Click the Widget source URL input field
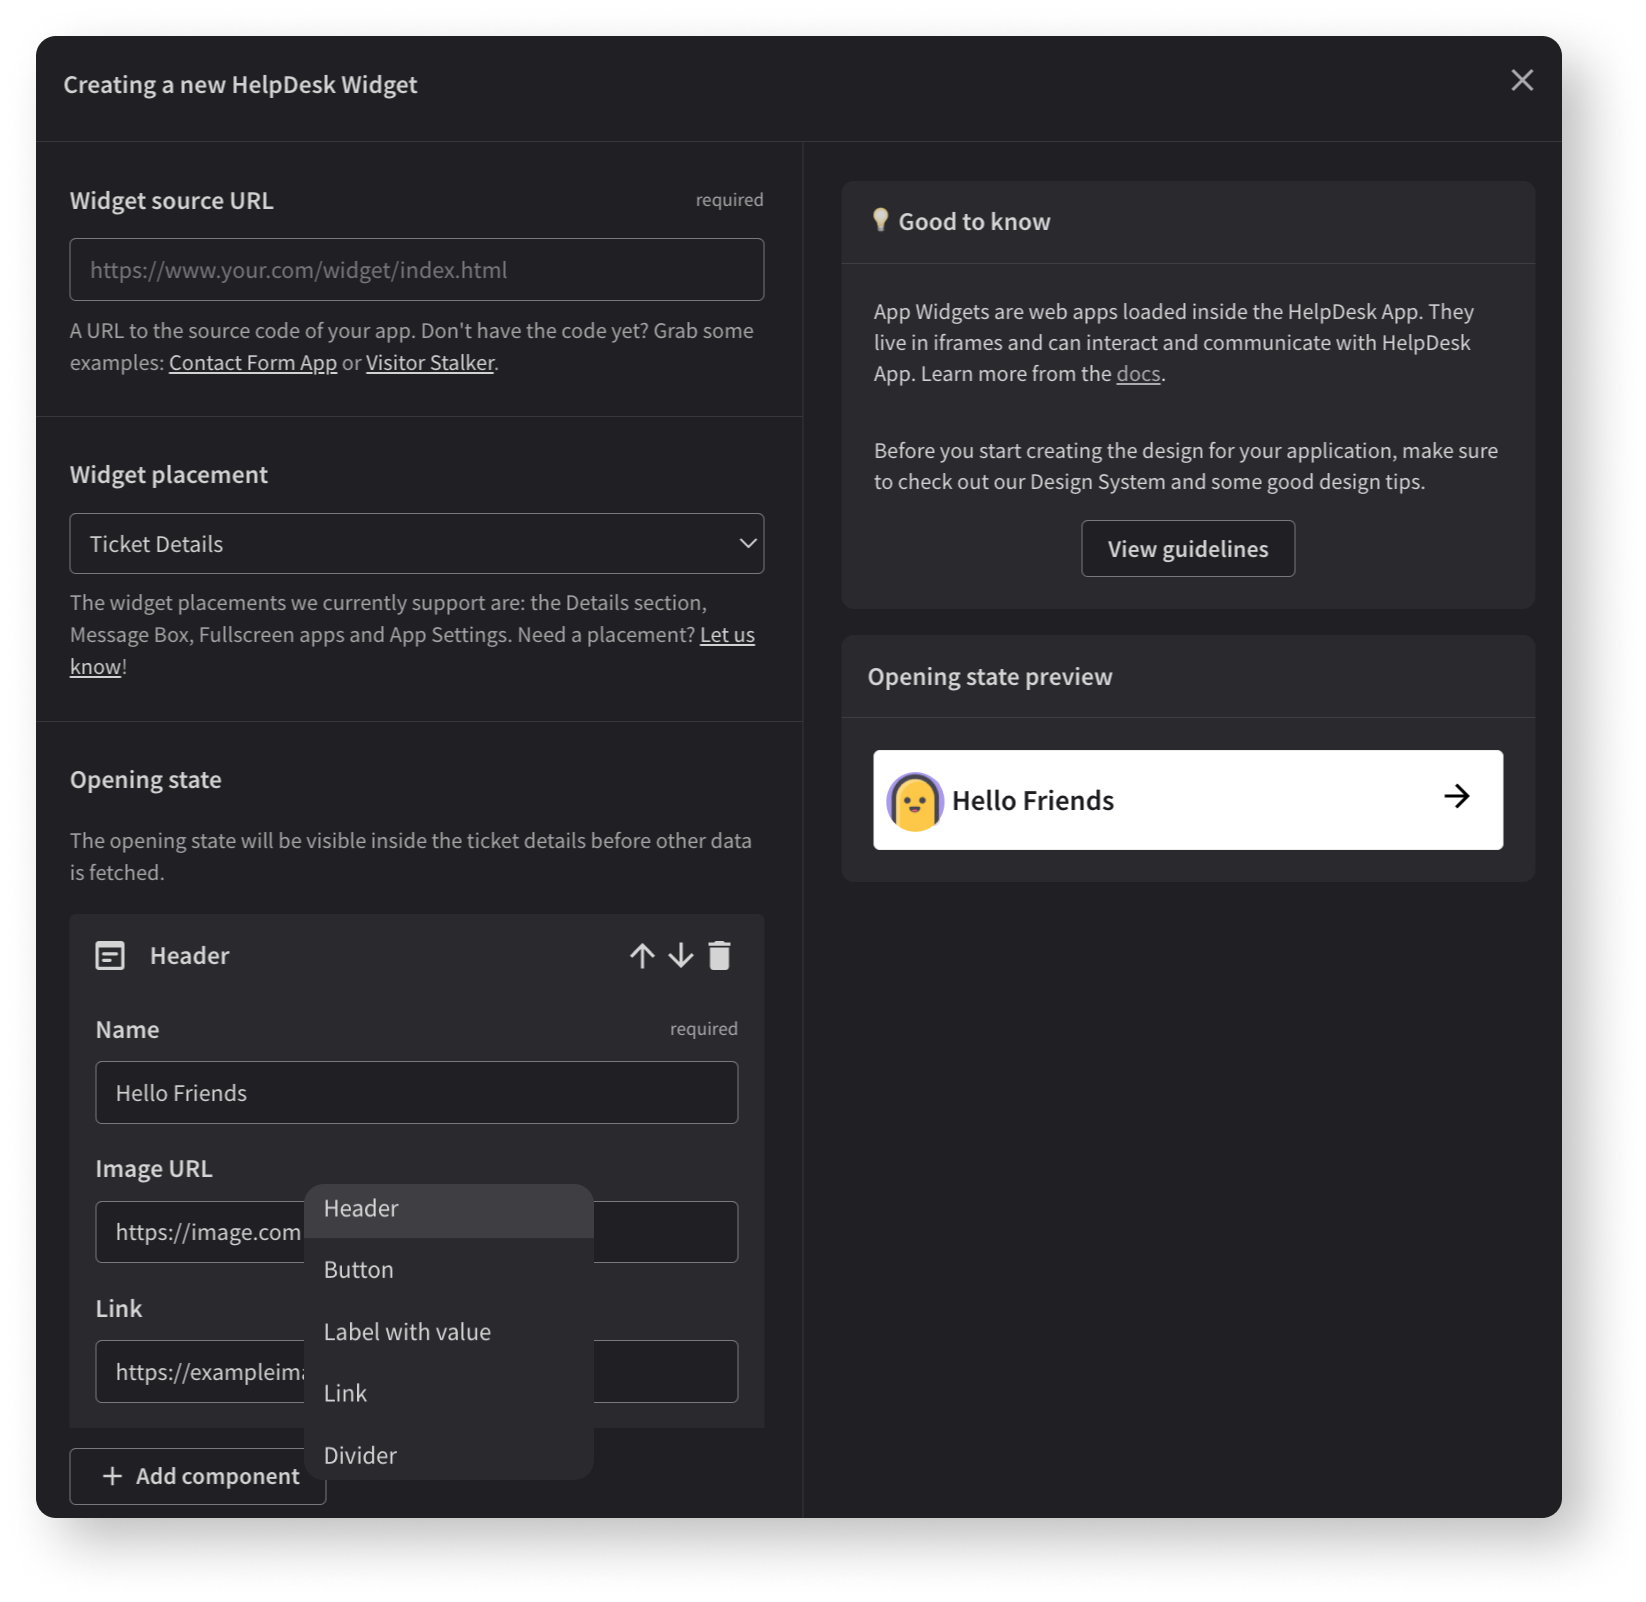 point(417,269)
